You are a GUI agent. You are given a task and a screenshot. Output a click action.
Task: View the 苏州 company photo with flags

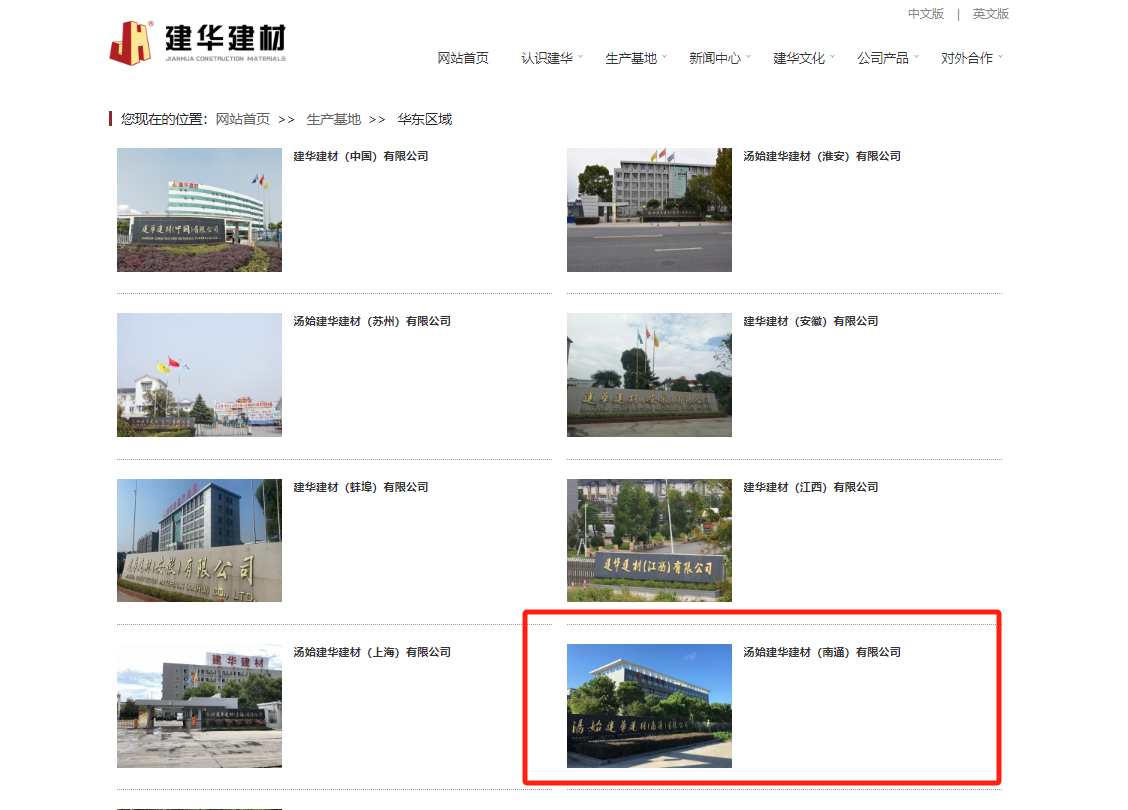199,375
